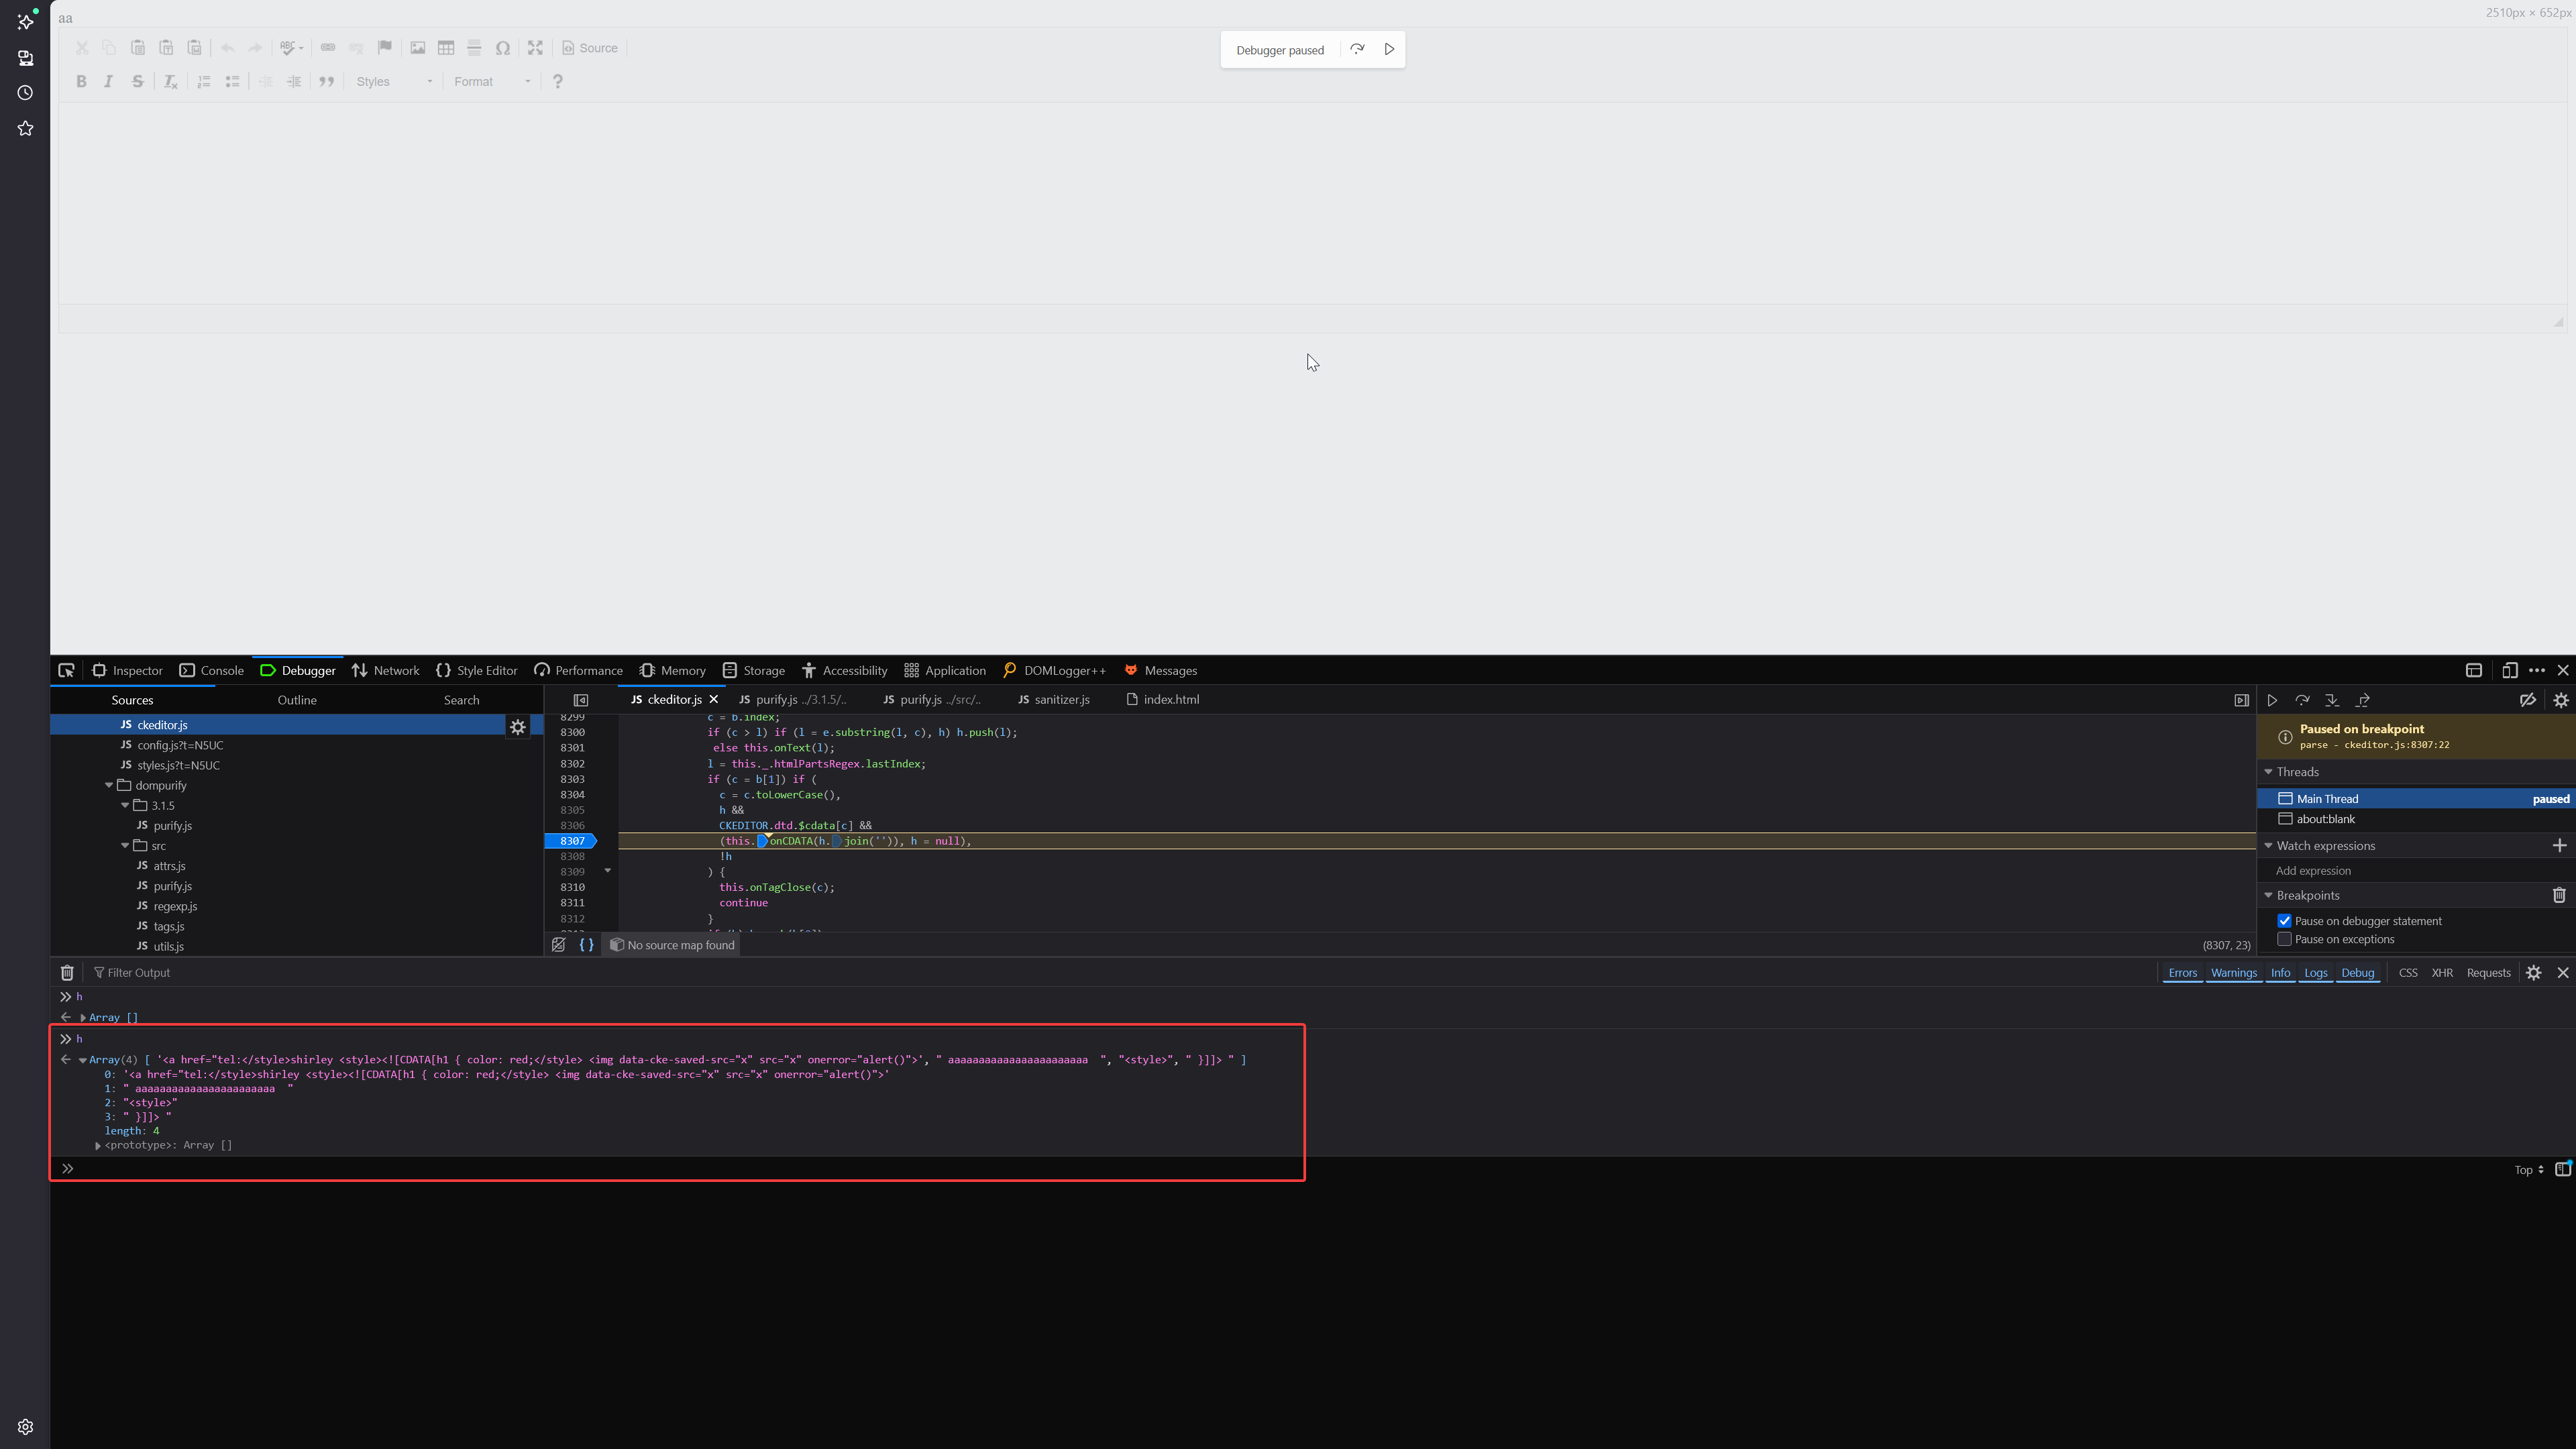Click the trash icon to clear console output
Image resolution: width=2576 pixels, height=1449 pixels.
point(67,973)
